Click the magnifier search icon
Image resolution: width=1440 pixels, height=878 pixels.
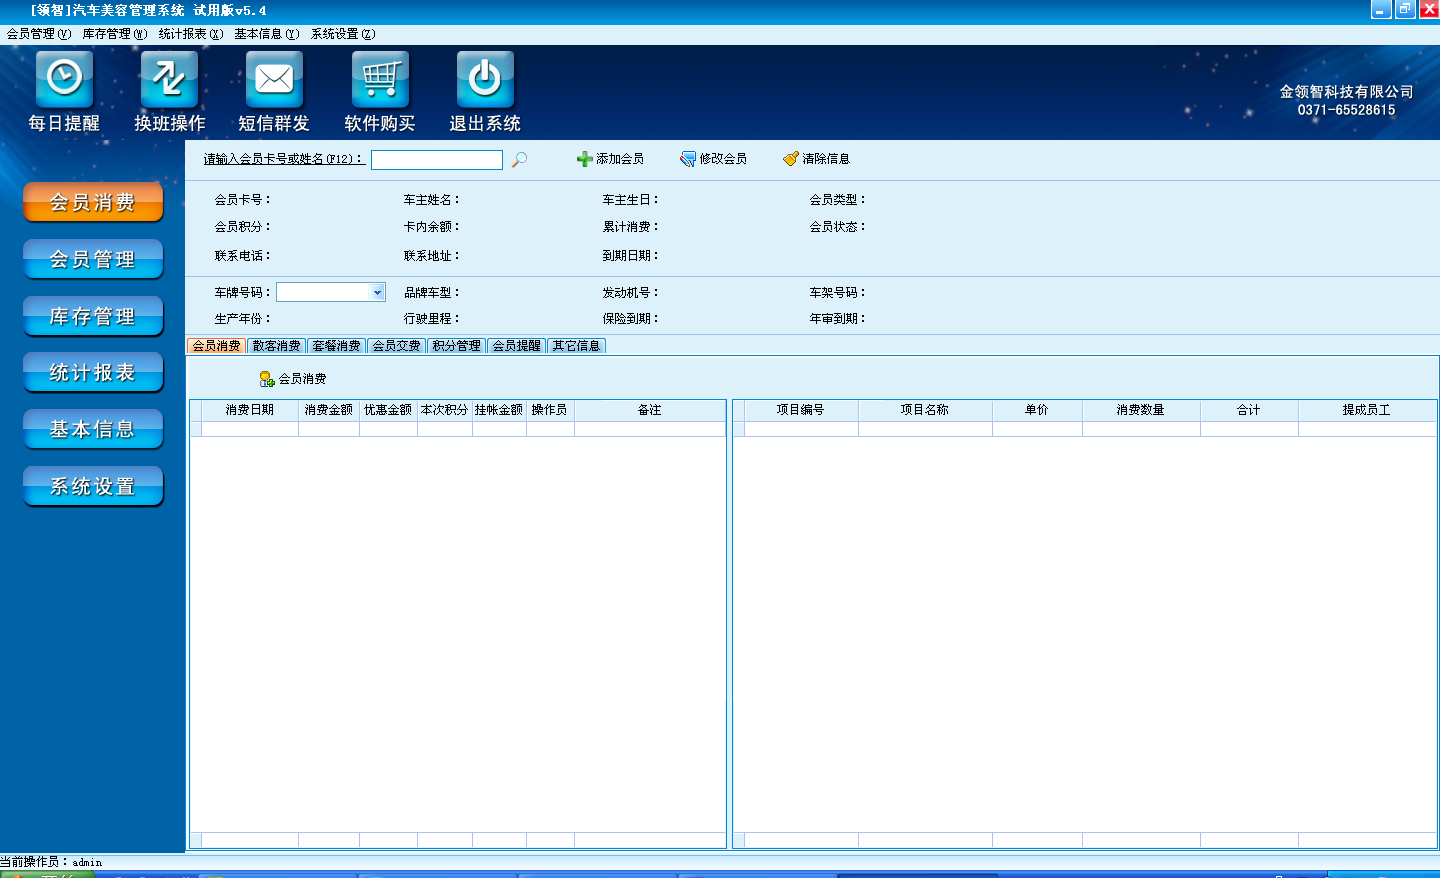(519, 160)
